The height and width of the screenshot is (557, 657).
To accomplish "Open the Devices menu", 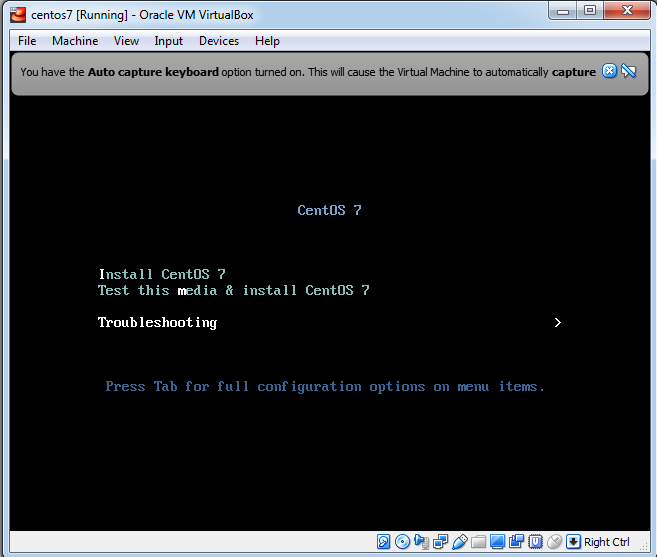I will point(219,41).
